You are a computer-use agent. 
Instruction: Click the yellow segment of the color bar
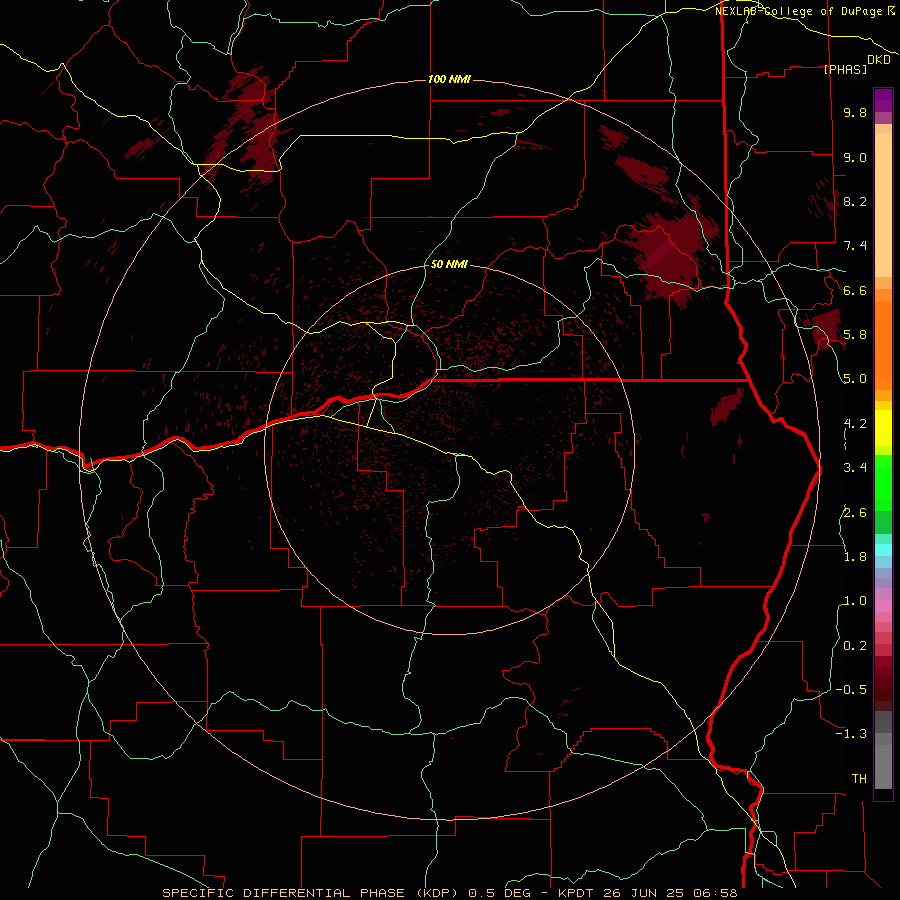click(x=883, y=427)
